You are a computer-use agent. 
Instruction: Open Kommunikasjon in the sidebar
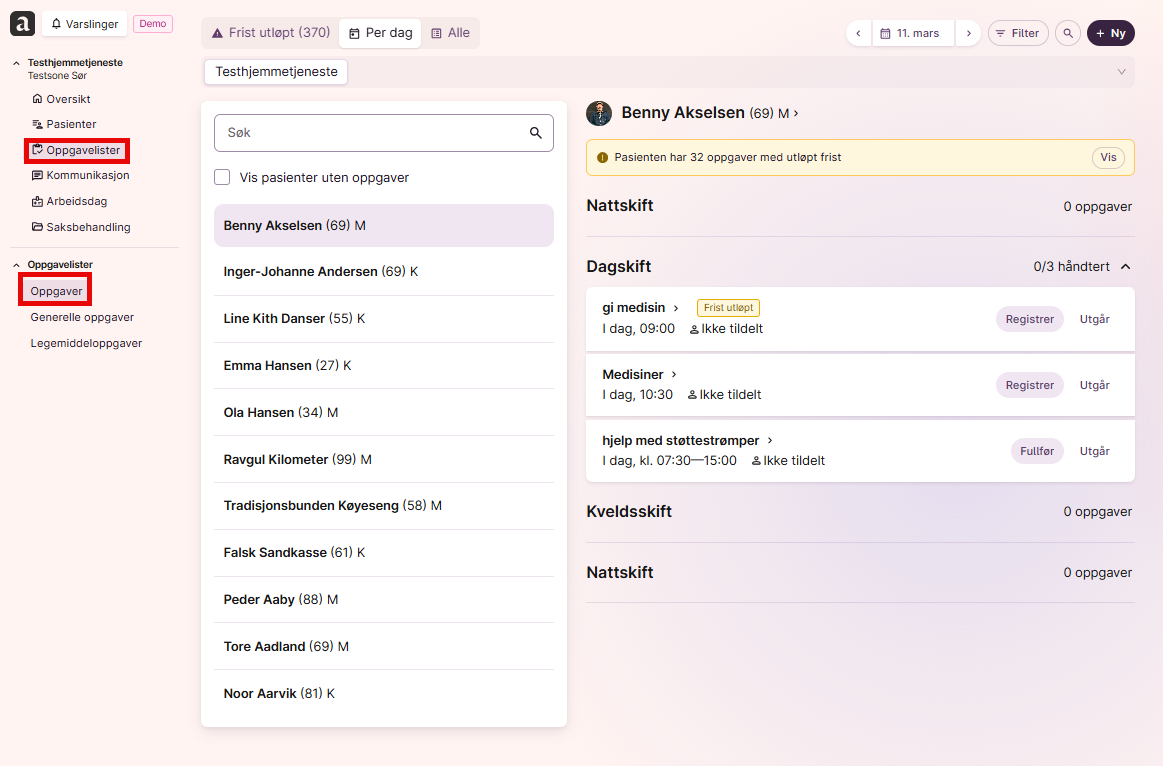[81, 175]
